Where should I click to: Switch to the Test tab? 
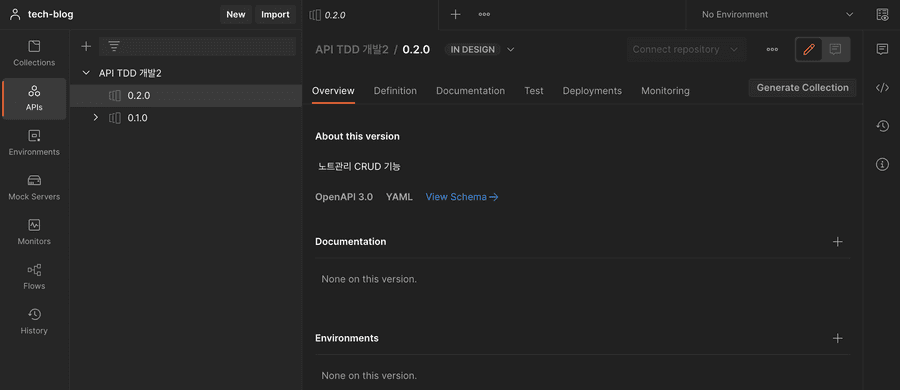coord(533,91)
